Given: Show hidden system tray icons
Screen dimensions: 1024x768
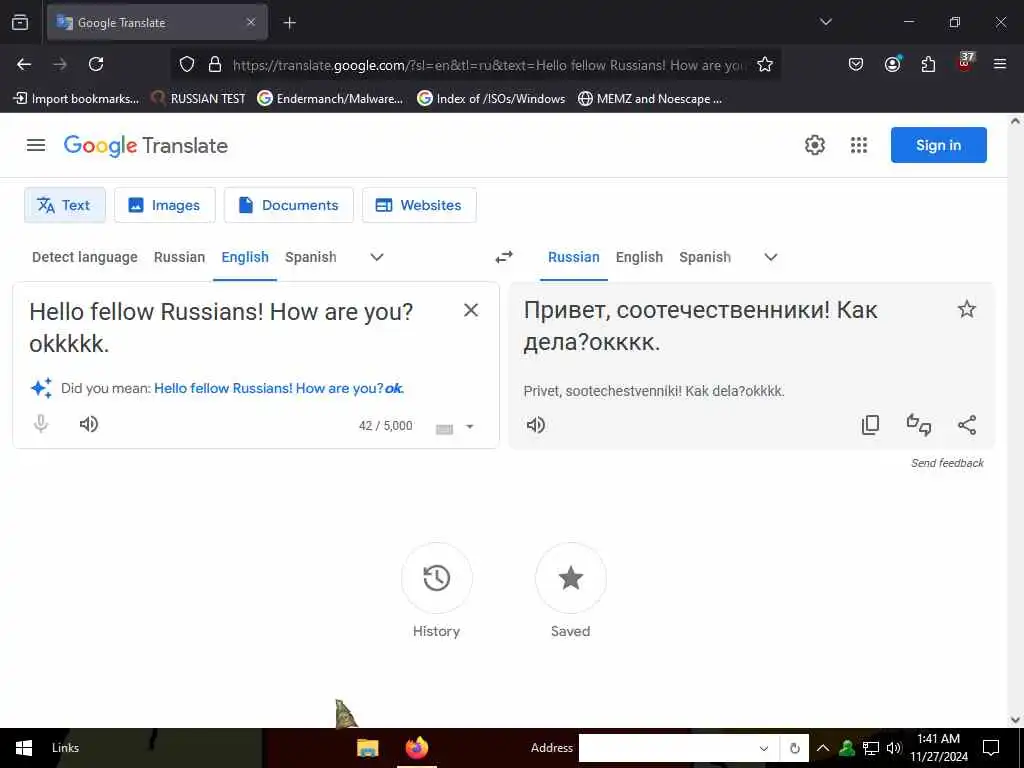Looking at the screenshot, I should coord(823,748).
